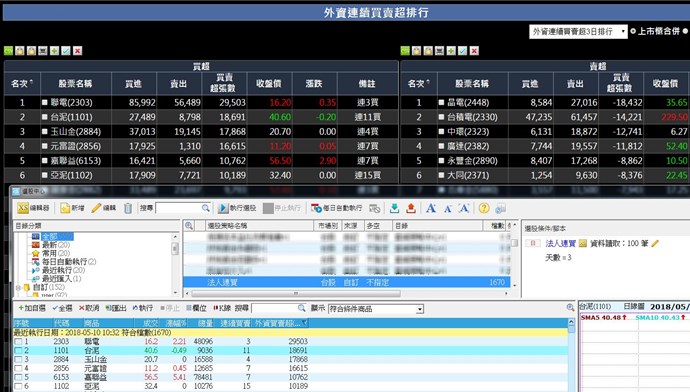Click the magnifier icon left of the 台泥(1101) chart
The width and height of the screenshot is (690, 392).
click(570, 308)
